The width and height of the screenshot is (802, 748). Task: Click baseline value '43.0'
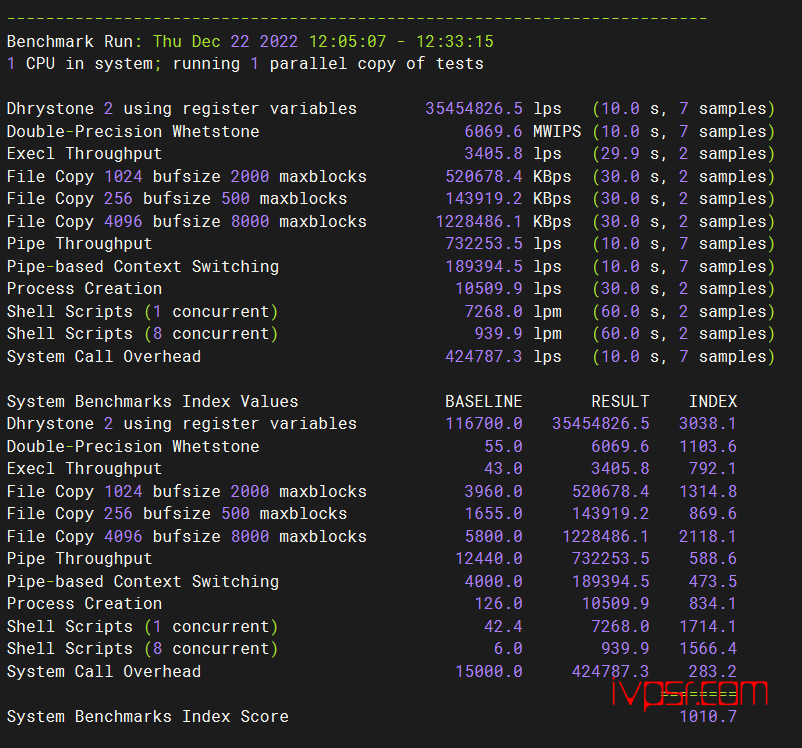[x=503, y=469]
